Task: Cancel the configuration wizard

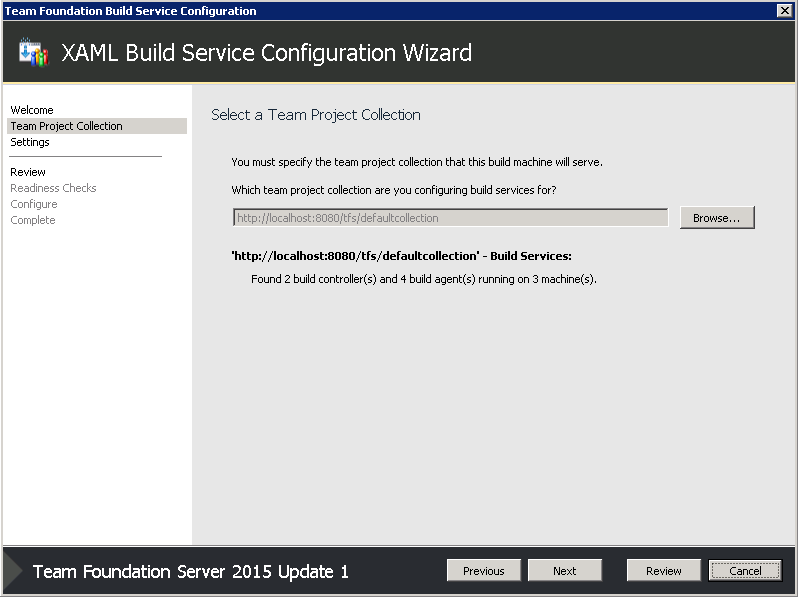Action: (745, 571)
